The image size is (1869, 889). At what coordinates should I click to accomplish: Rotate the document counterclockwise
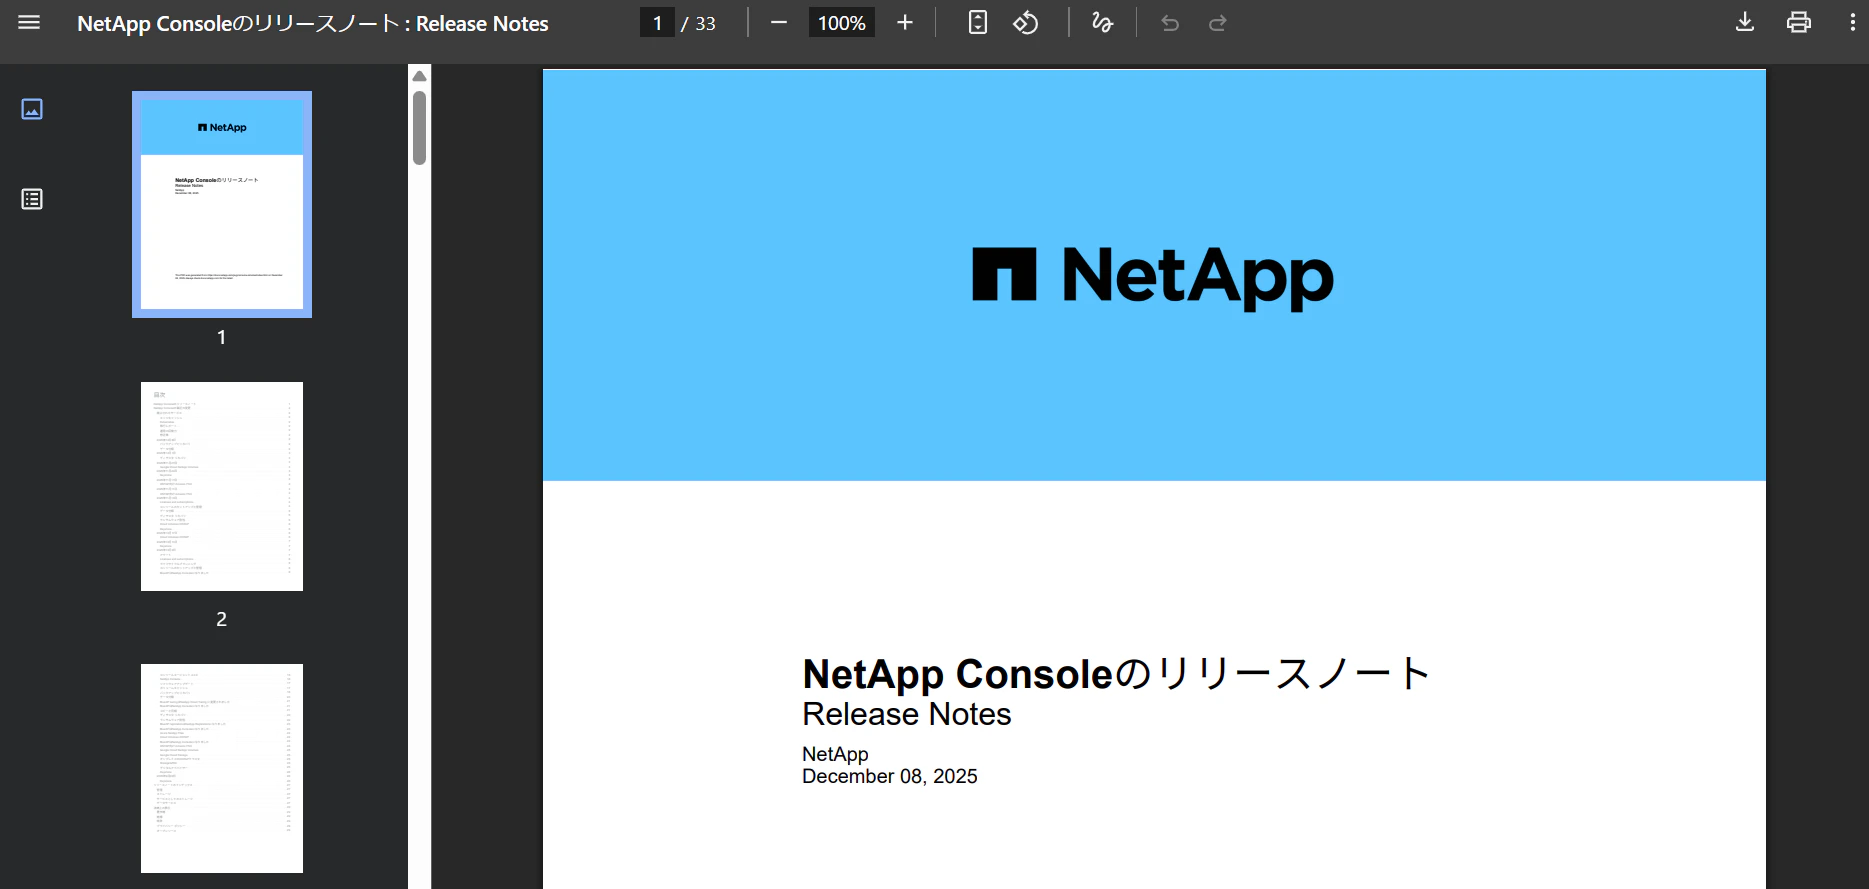click(x=1026, y=23)
